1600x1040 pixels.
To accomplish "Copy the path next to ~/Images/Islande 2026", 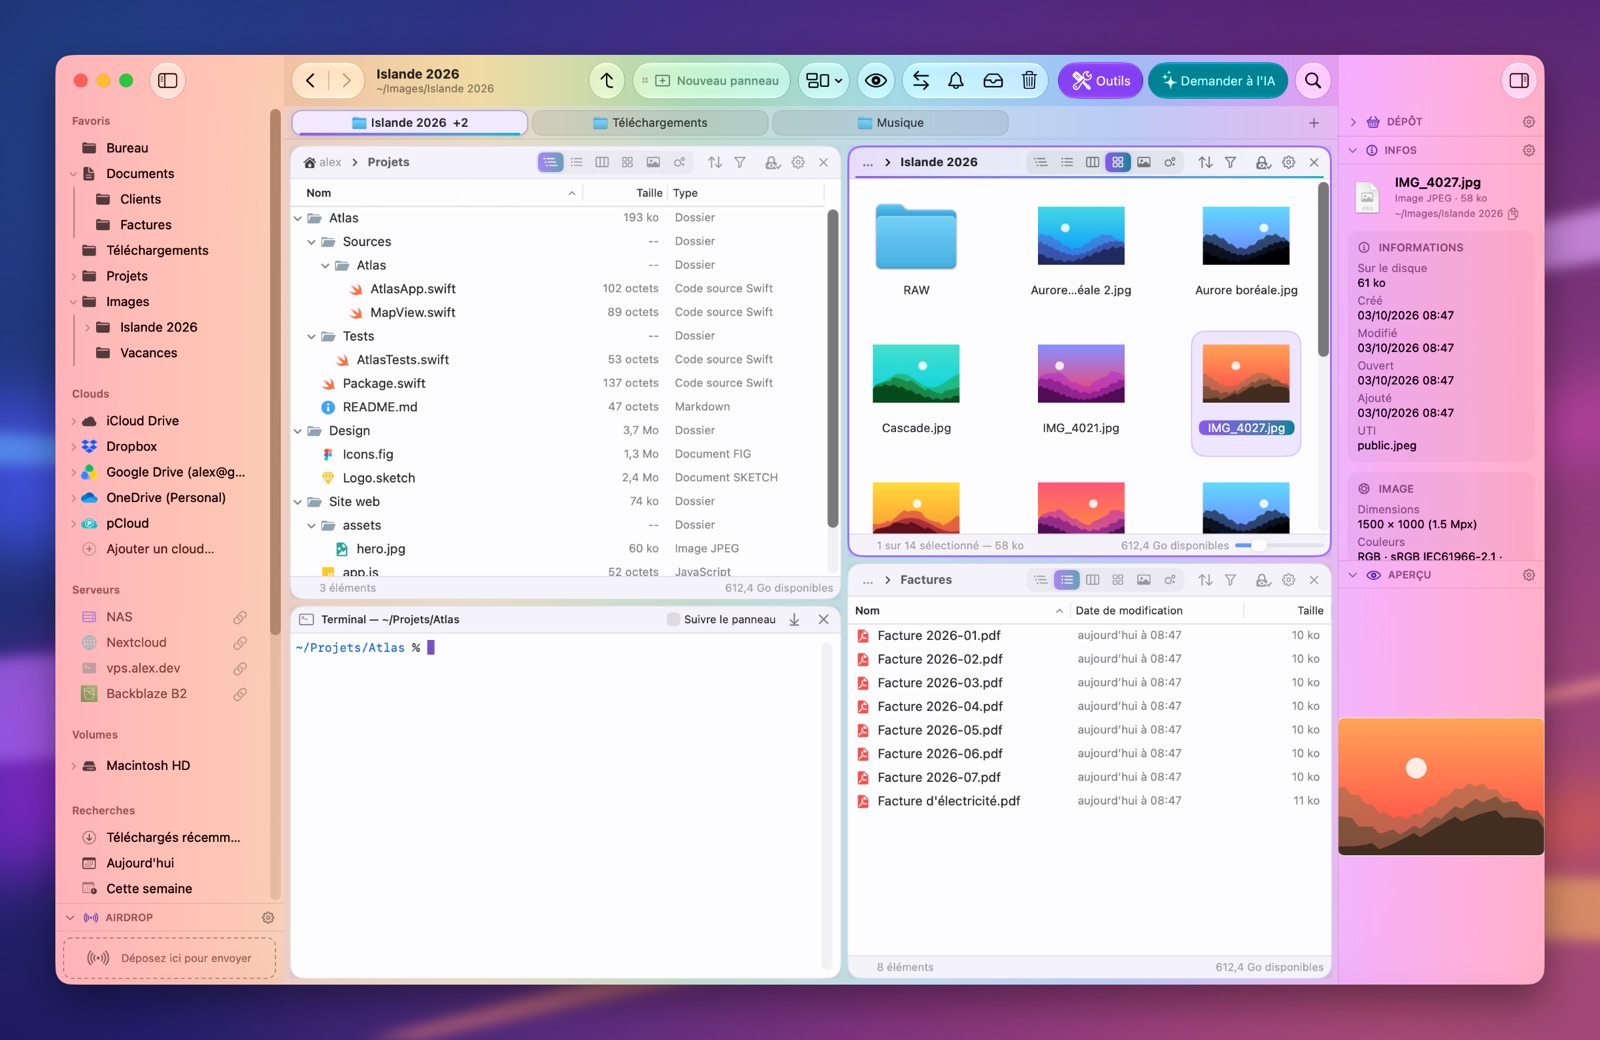I will tap(1513, 214).
